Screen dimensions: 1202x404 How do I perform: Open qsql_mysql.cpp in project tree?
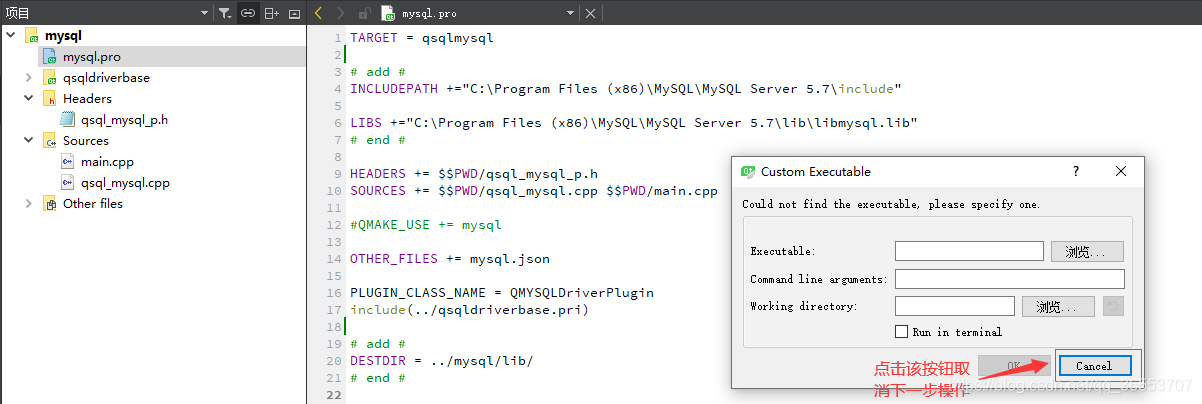point(125,182)
